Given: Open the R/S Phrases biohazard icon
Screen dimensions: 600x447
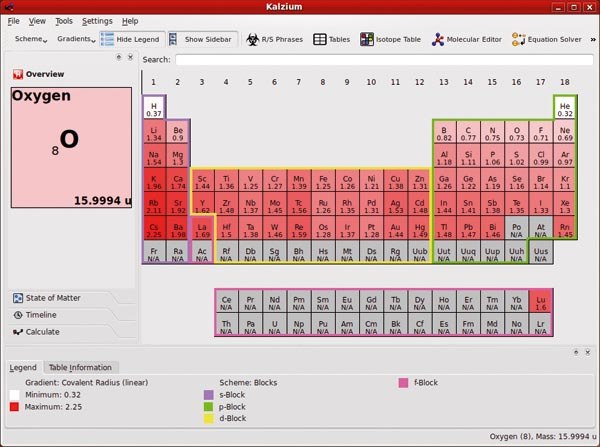Looking at the screenshot, I should 253,39.
